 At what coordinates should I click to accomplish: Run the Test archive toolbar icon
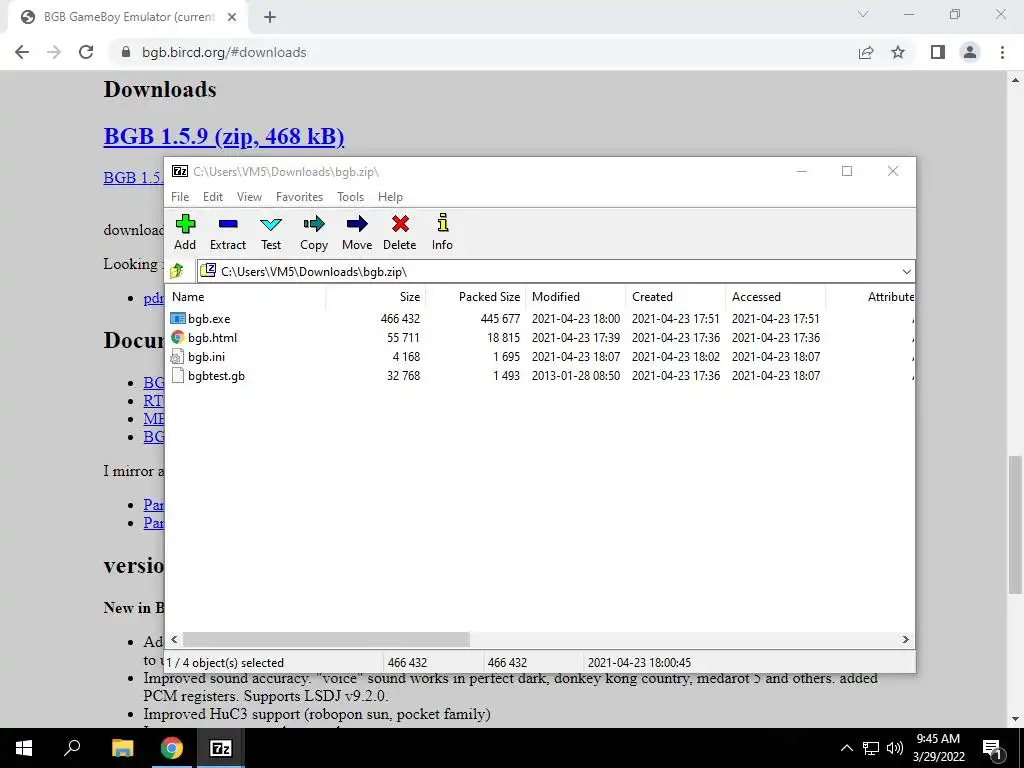click(271, 224)
